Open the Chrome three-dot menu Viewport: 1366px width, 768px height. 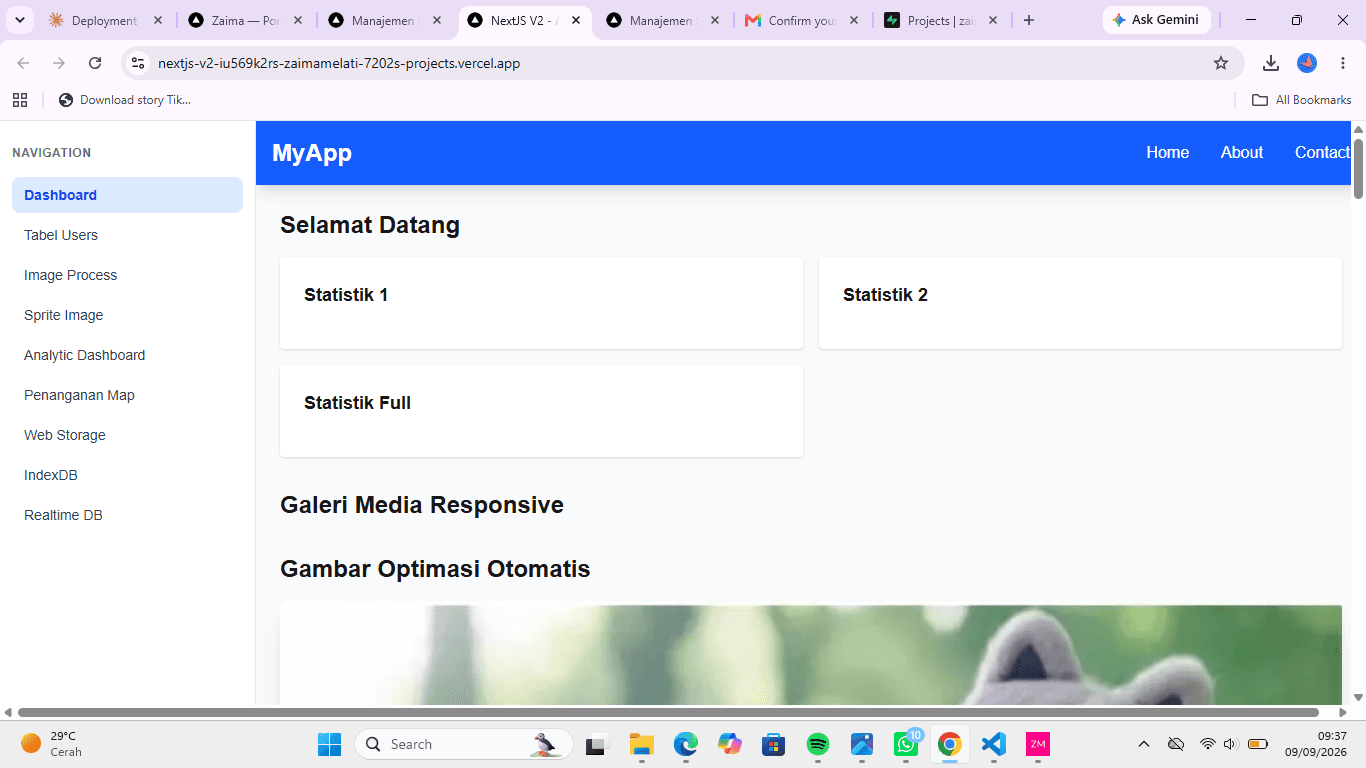[1342, 63]
